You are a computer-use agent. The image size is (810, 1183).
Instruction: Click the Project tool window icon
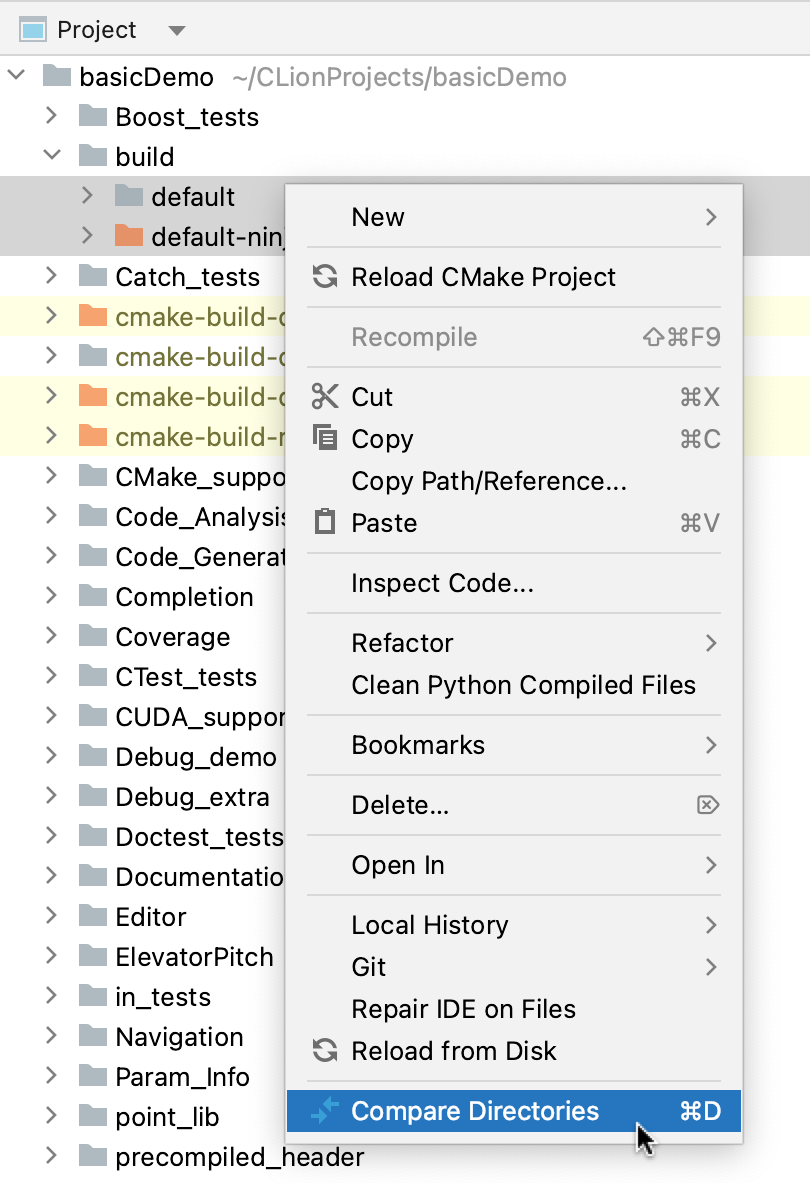30,29
